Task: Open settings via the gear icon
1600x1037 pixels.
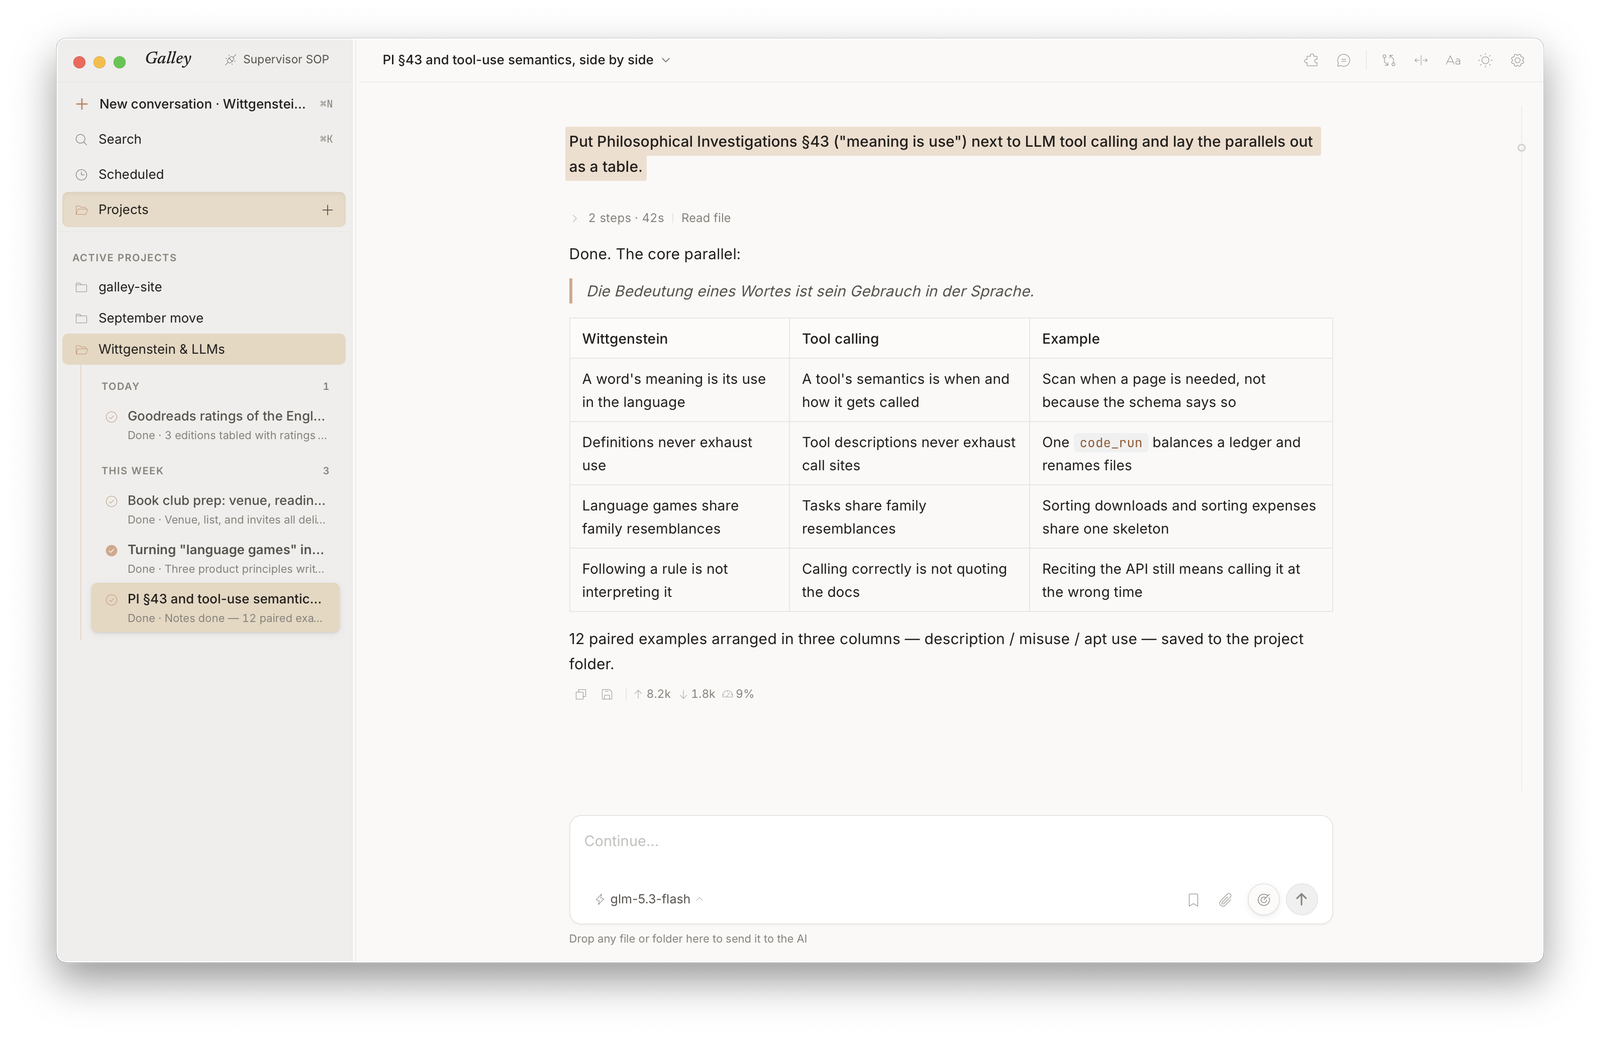Action: point(1517,60)
